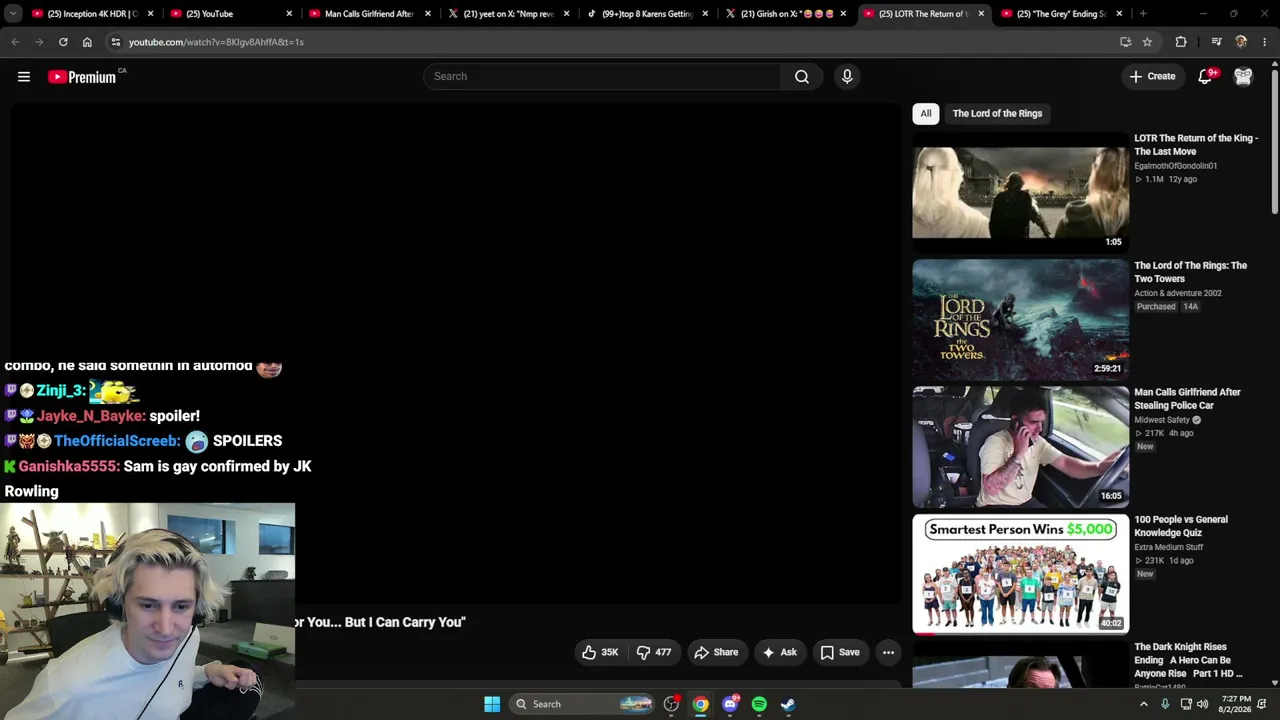Select The Lord of the Rings chip

(x=997, y=114)
